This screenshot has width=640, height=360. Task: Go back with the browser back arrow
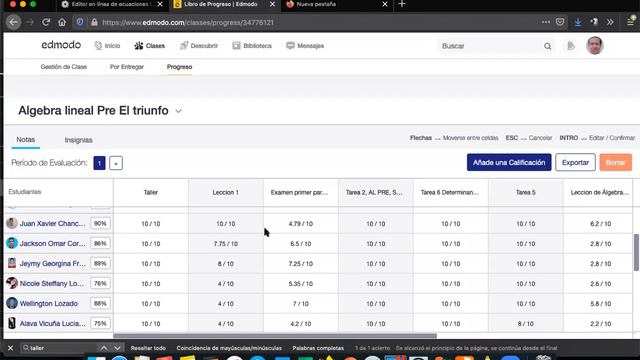tap(13, 22)
